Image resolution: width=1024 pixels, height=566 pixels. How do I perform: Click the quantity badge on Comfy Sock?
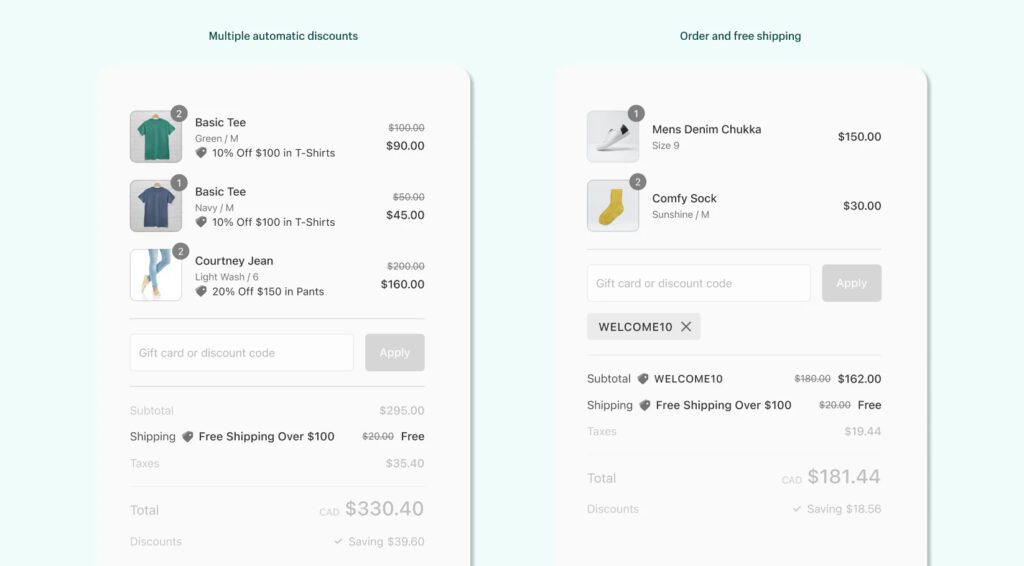(x=637, y=182)
